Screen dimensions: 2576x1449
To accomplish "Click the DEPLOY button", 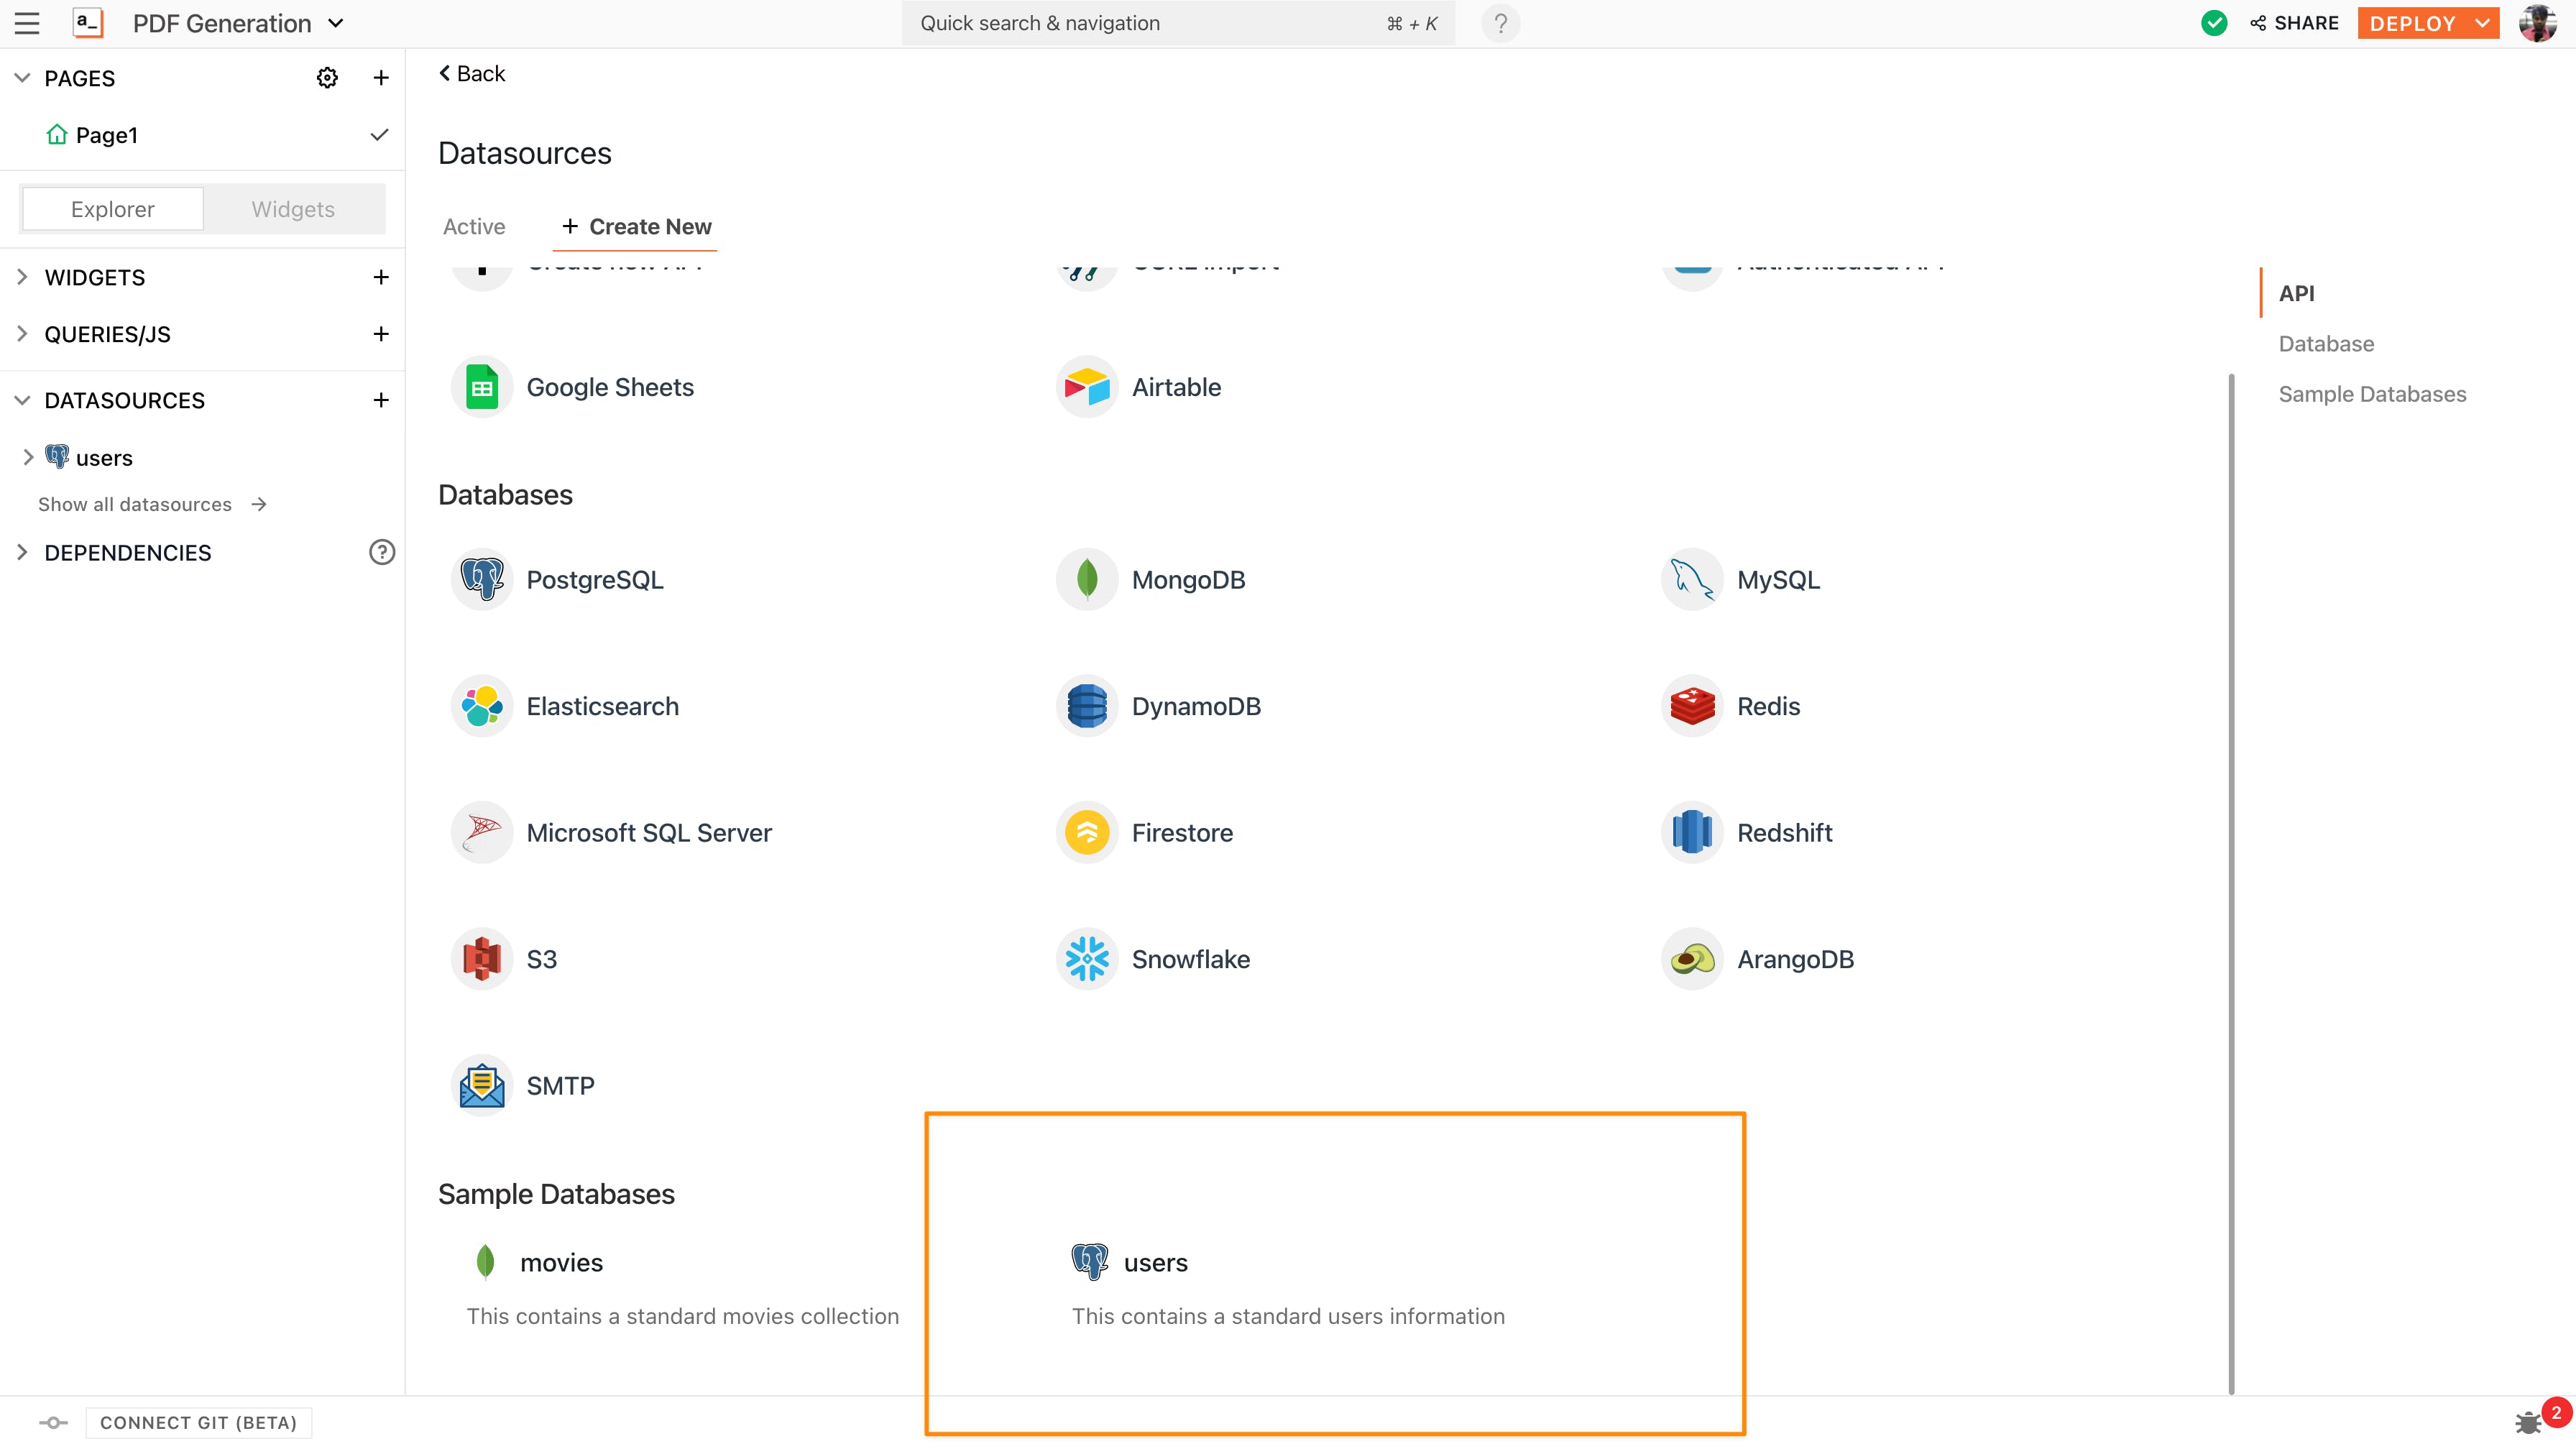I will tap(2412, 23).
